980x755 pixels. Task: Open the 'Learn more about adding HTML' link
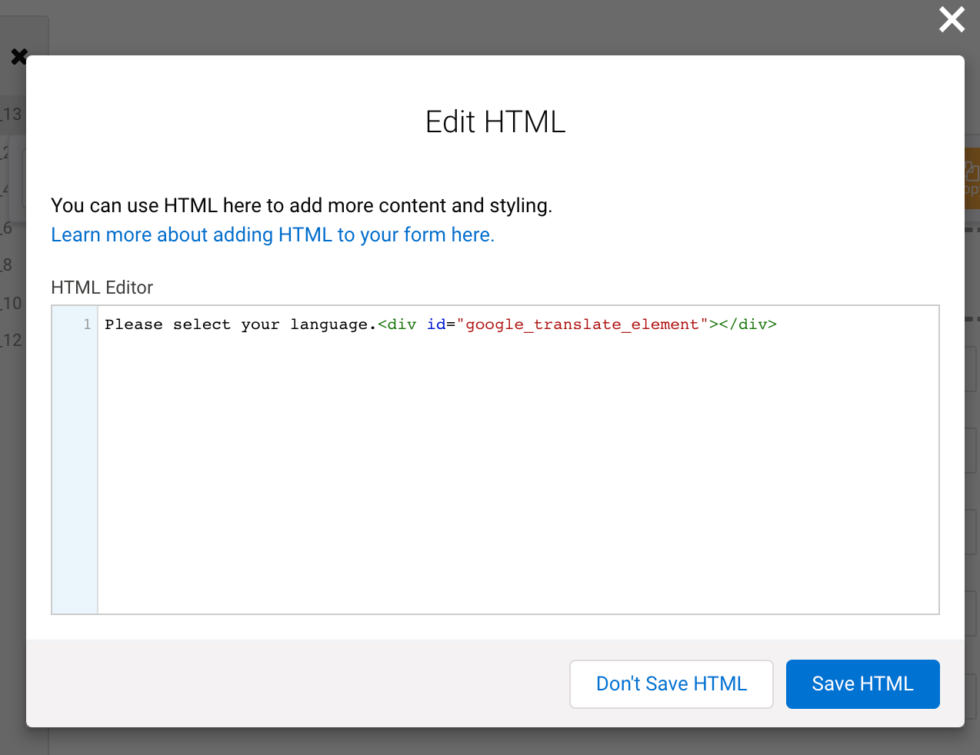point(272,234)
